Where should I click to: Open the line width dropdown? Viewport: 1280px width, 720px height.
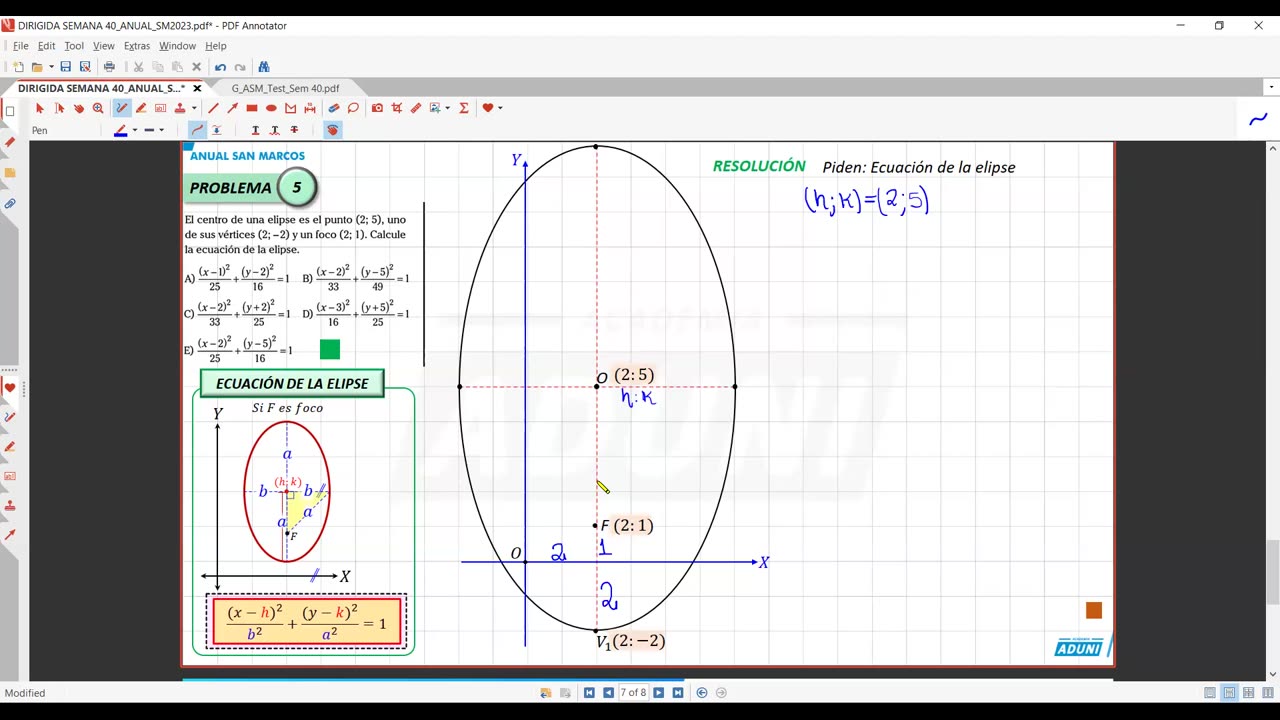tap(161, 130)
